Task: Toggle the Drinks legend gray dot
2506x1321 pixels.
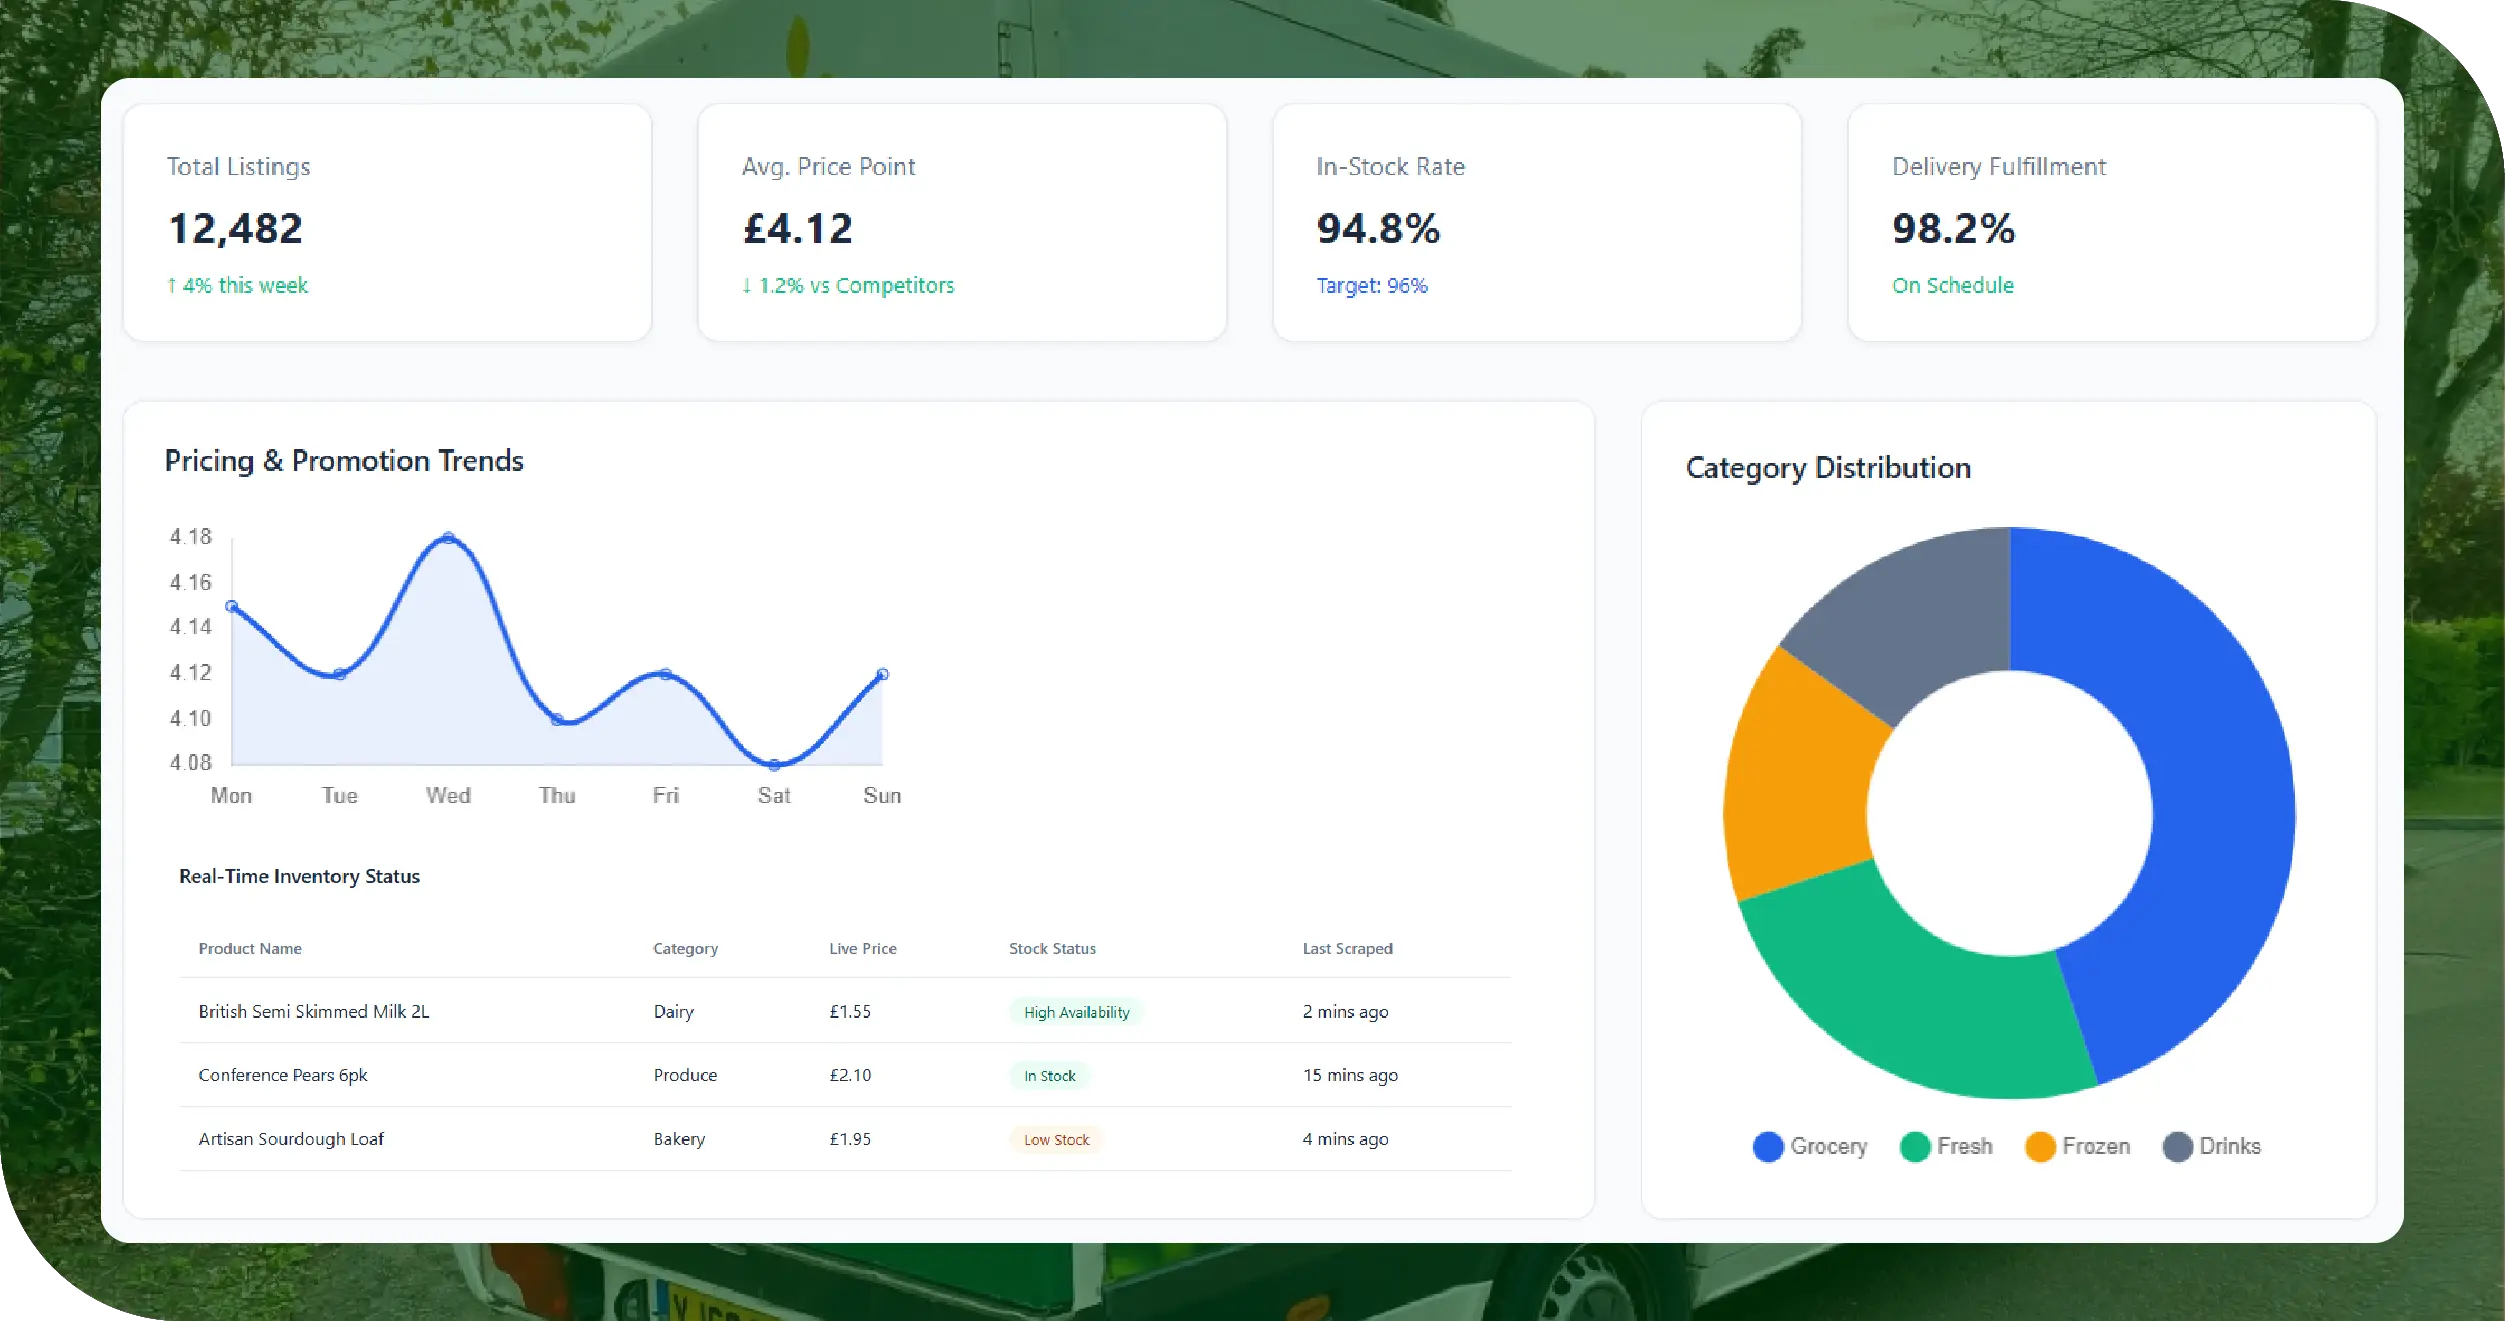Action: (x=2177, y=1146)
